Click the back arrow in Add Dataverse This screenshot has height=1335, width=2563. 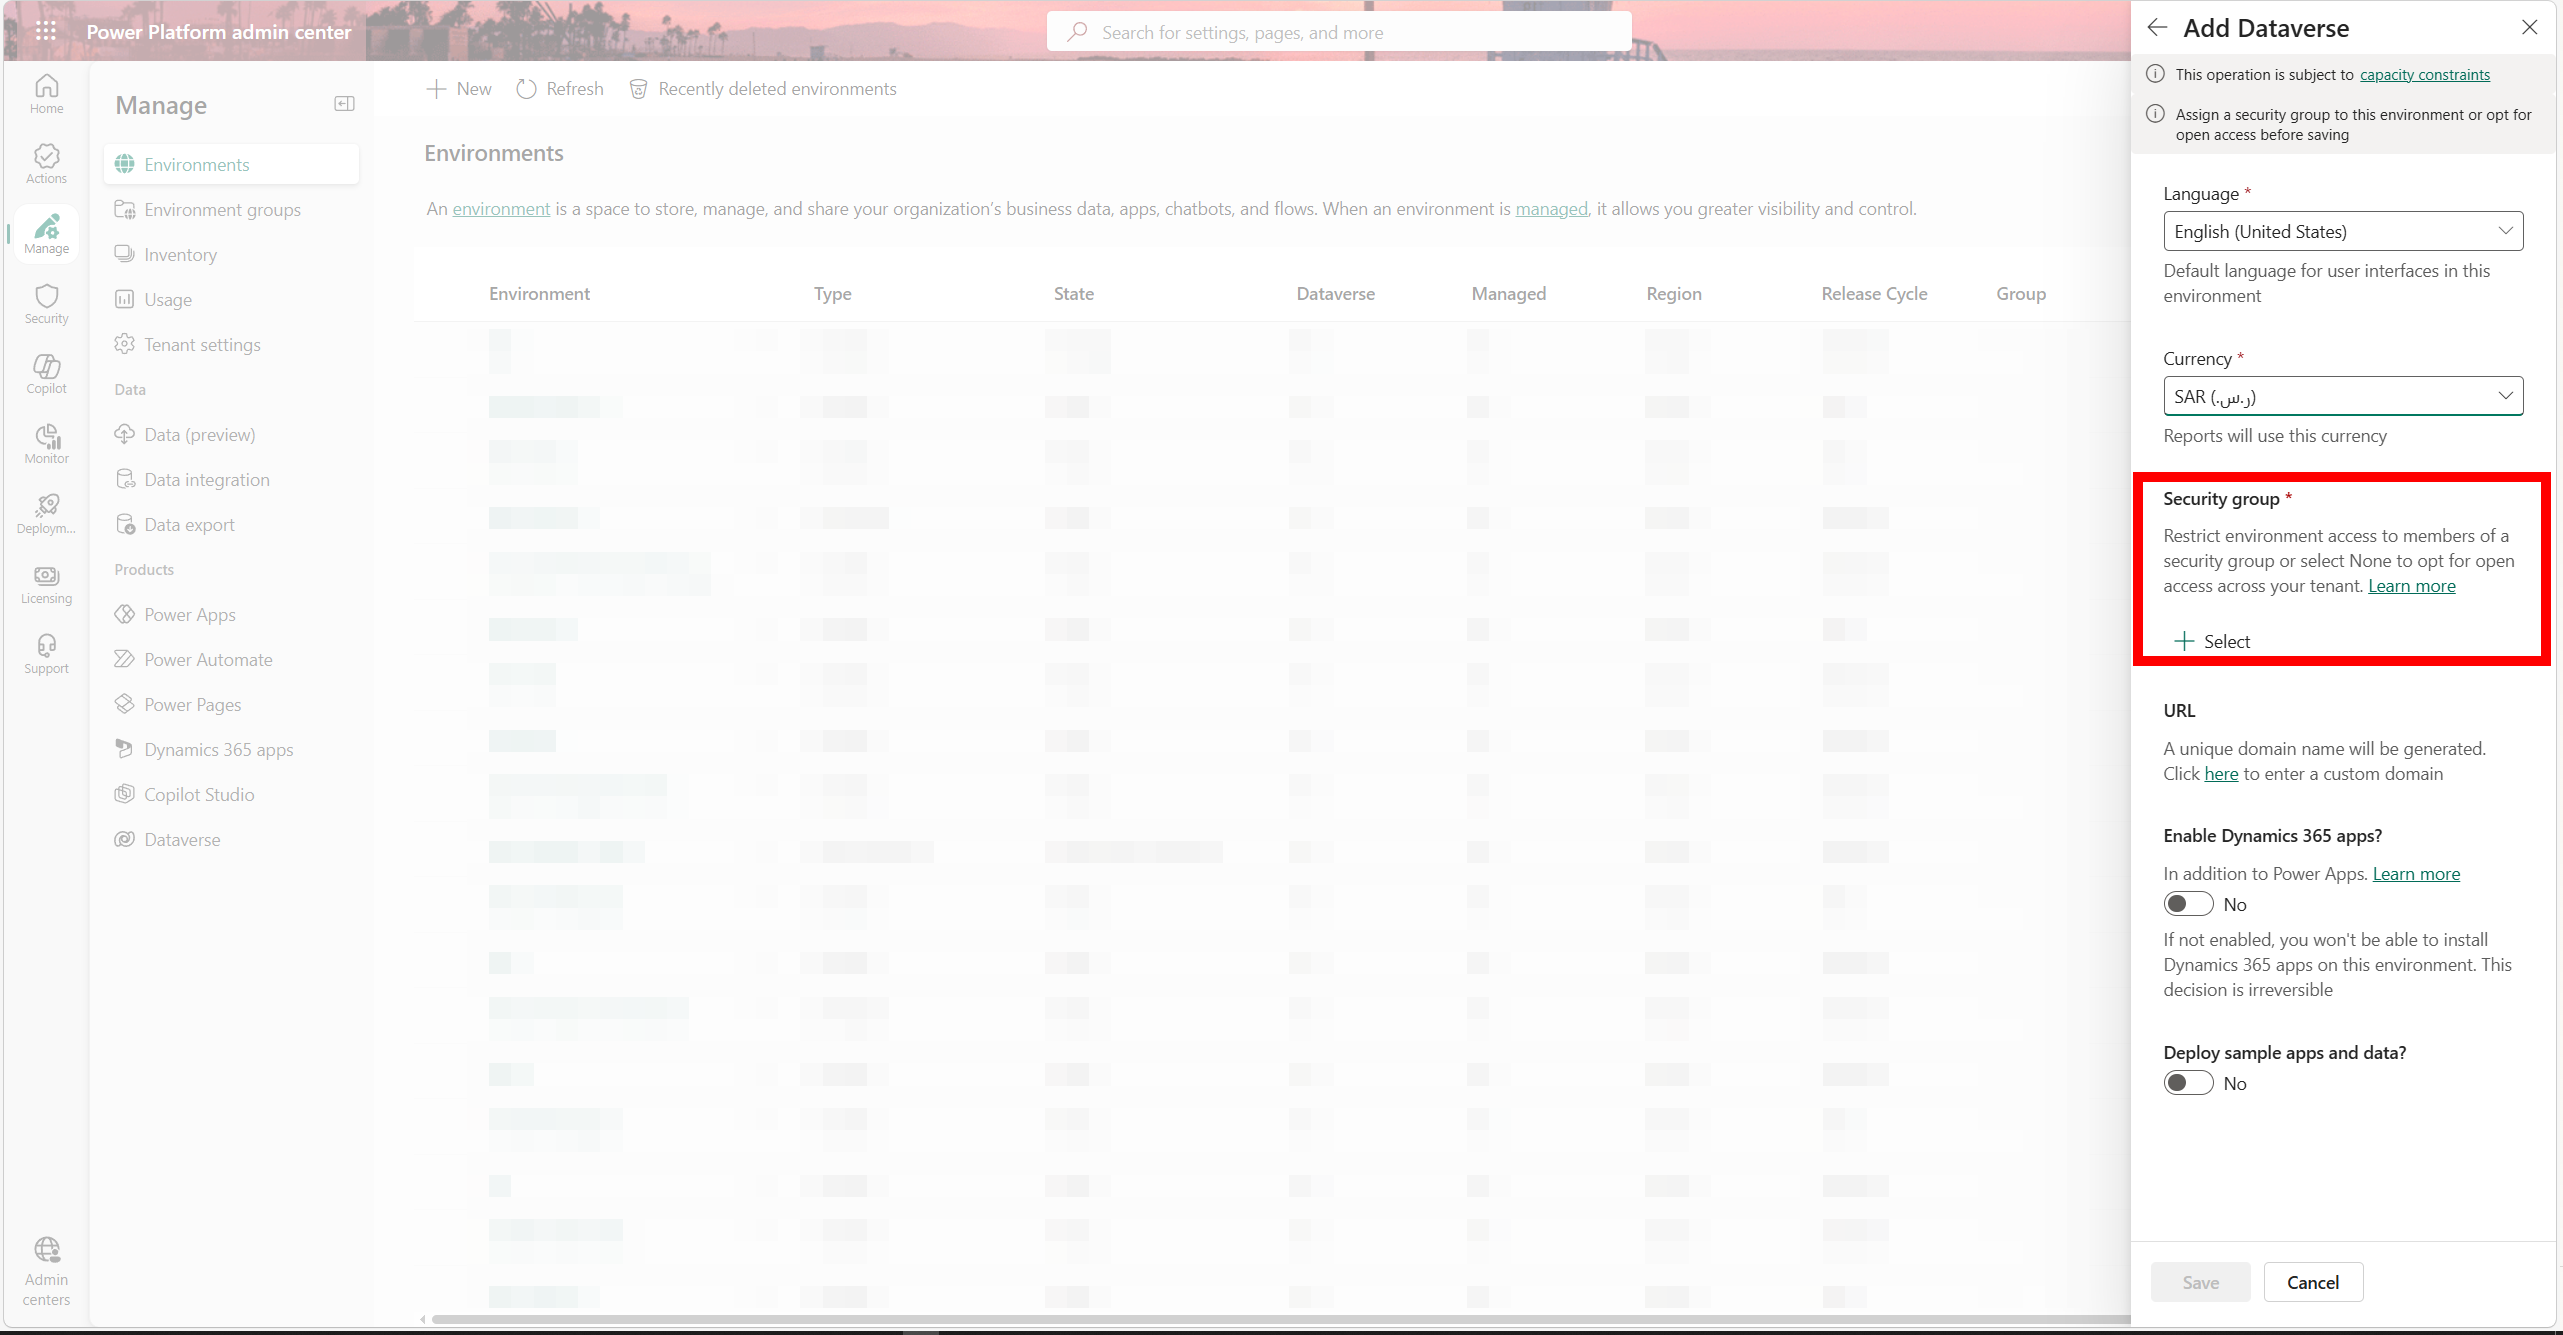2157,28
